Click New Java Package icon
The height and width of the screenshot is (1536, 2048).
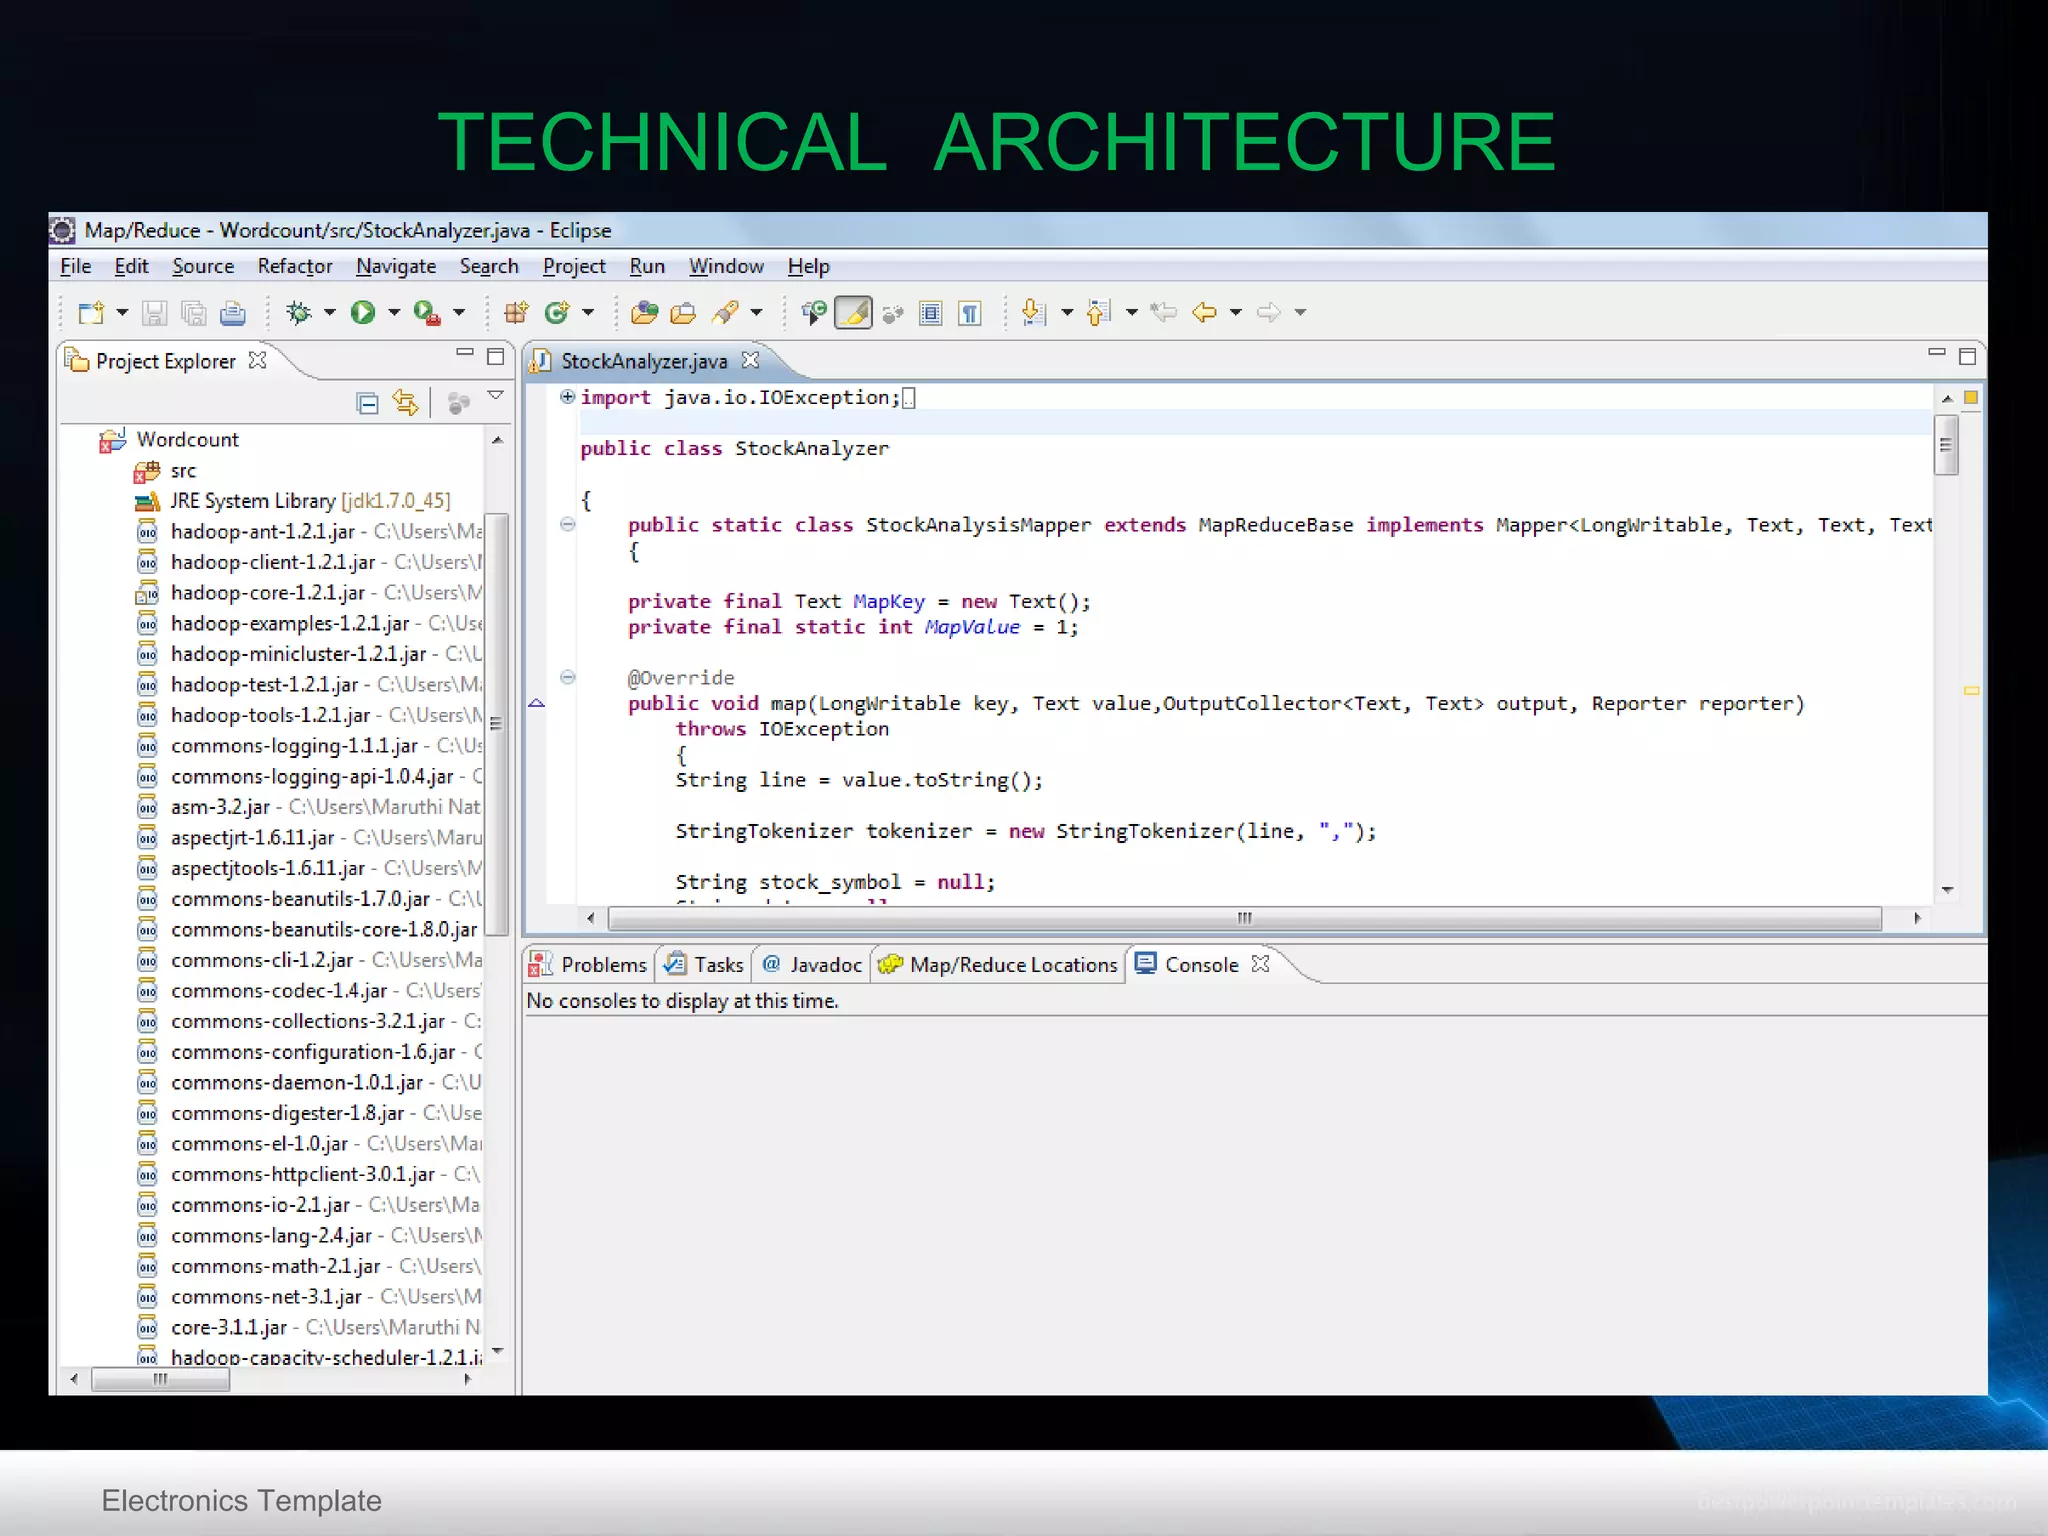click(516, 313)
